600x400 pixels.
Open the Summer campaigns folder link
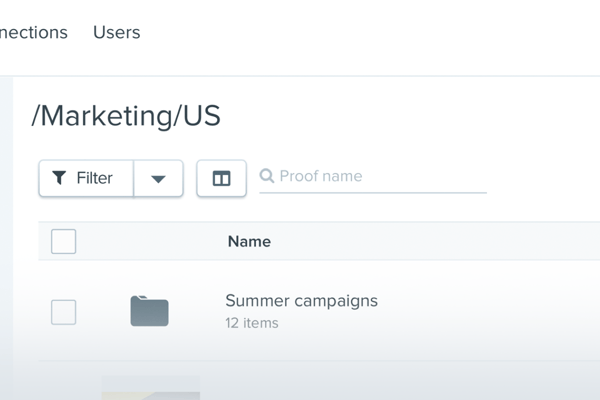click(x=301, y=300)
